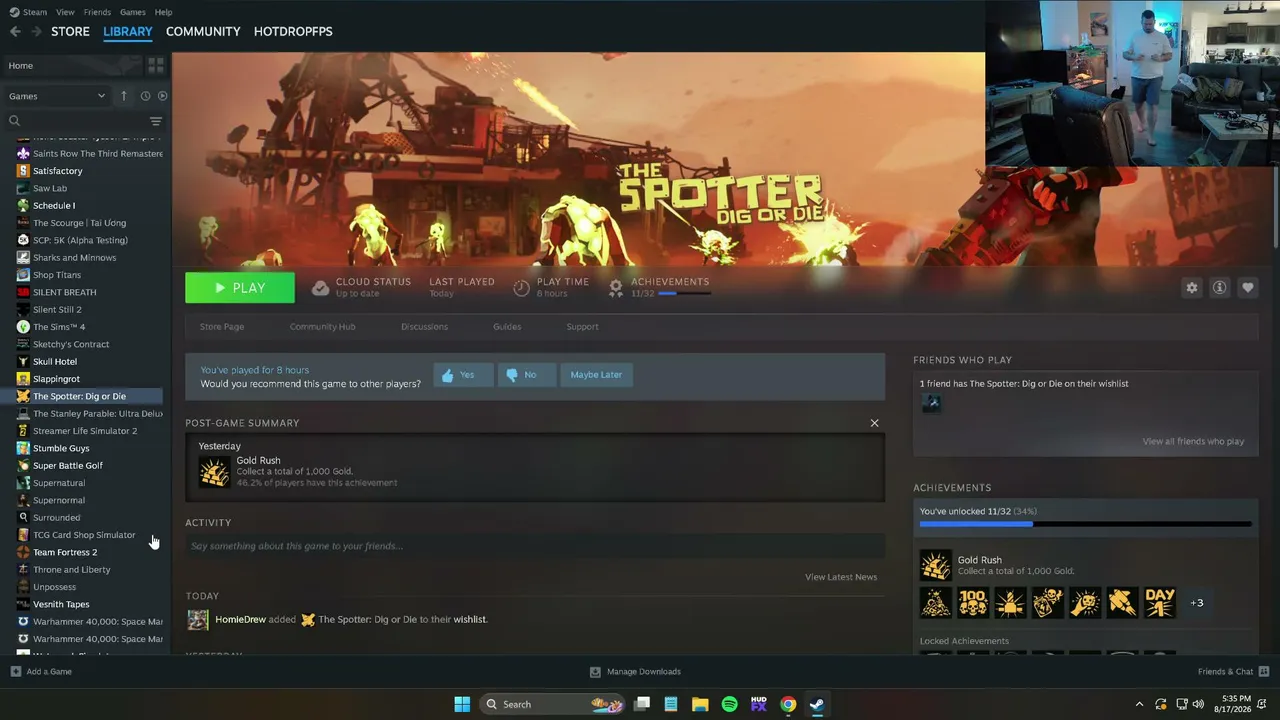Open the Windows Start menu
The image size is (1280, 720).
point(462,704)
